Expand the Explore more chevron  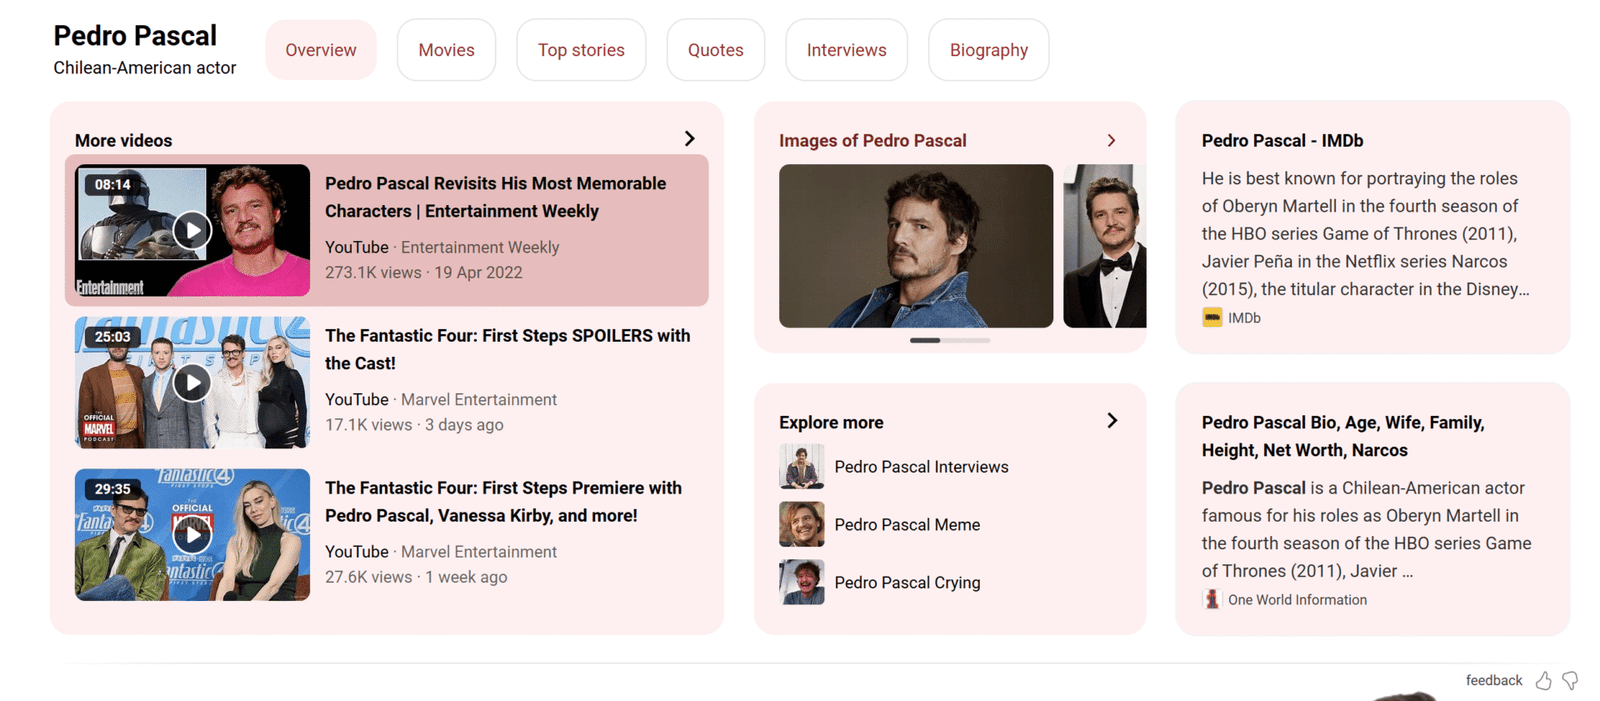pos(1112,421)
